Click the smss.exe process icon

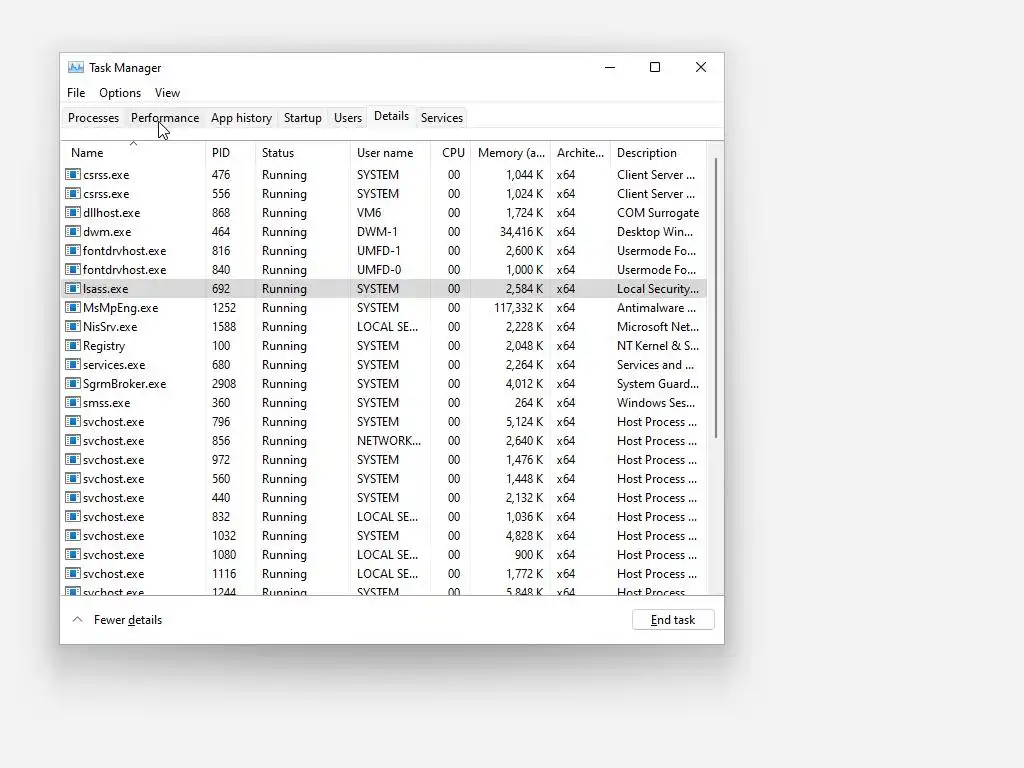pyautogui.click(x=72, y=402)
